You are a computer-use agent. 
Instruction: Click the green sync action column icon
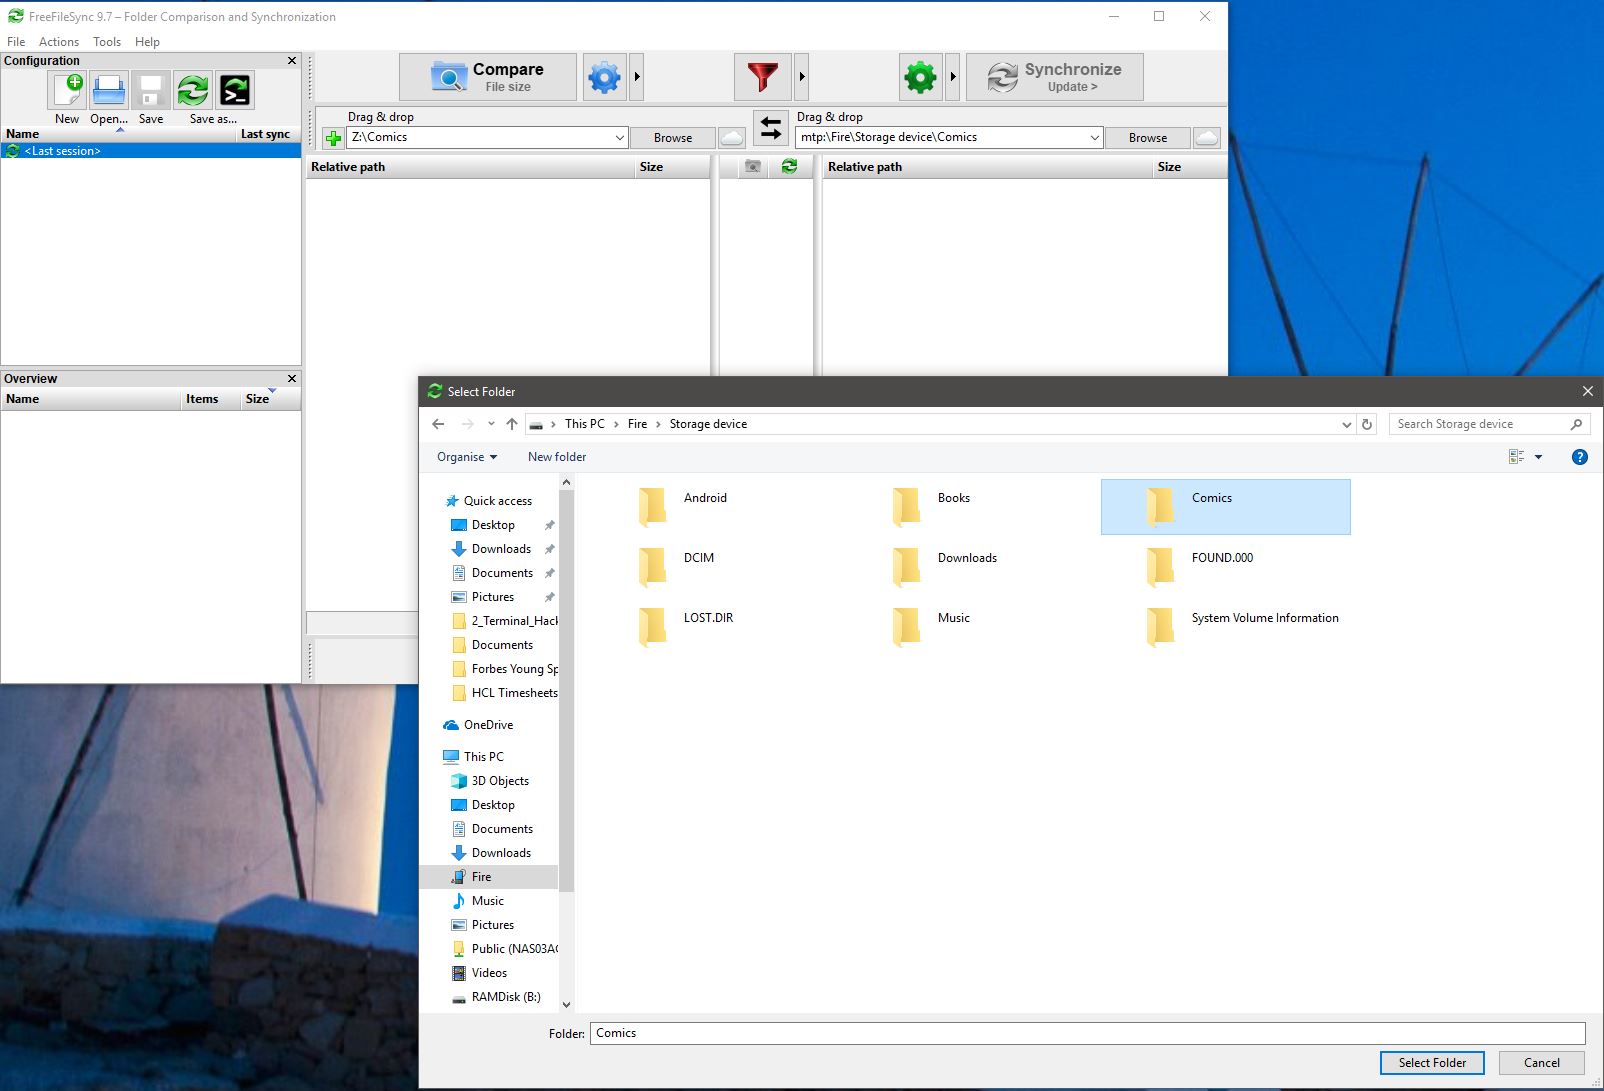pyautogui.click(x=789, y=167)
